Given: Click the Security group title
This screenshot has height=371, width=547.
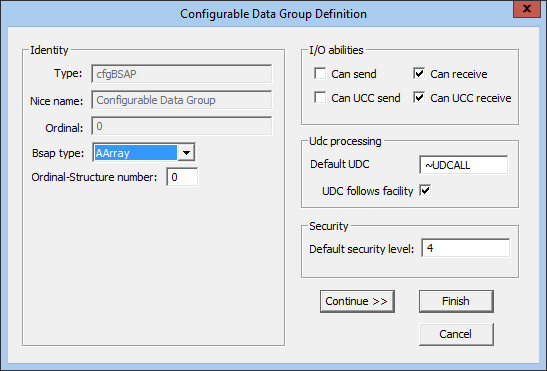Looking at the screenshot, I should 329,226.
